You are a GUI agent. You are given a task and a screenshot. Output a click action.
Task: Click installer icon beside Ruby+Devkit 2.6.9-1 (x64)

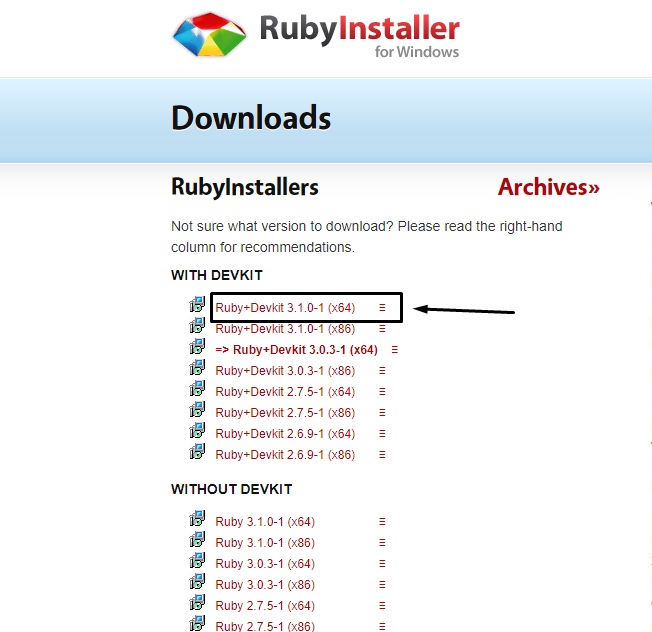click(x=198, y=430)
